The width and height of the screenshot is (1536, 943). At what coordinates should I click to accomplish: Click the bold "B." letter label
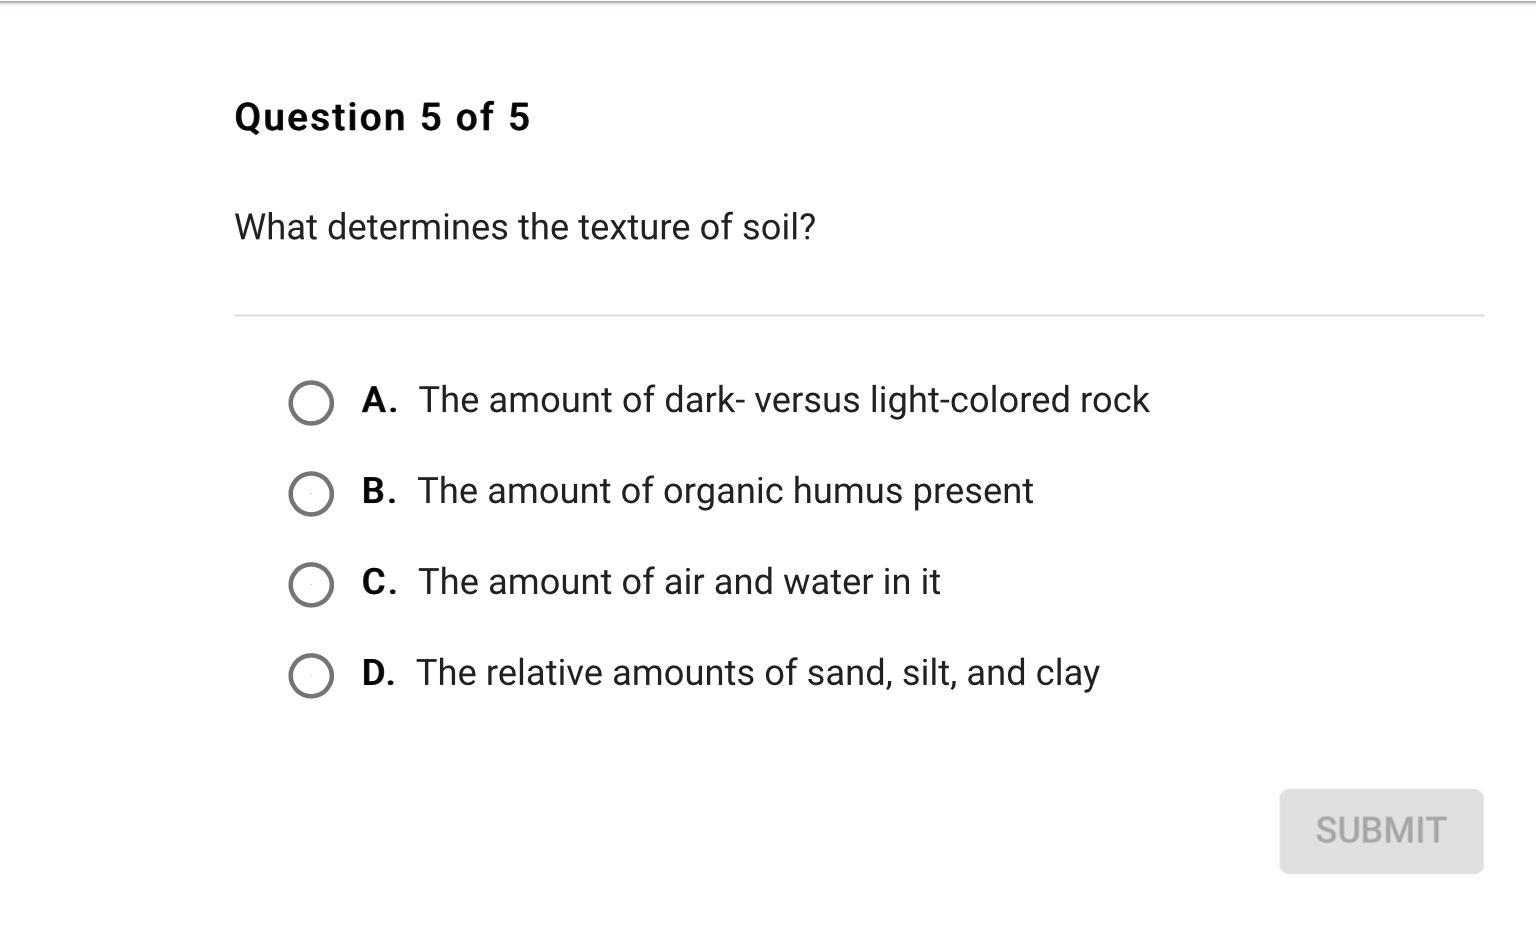379,491
